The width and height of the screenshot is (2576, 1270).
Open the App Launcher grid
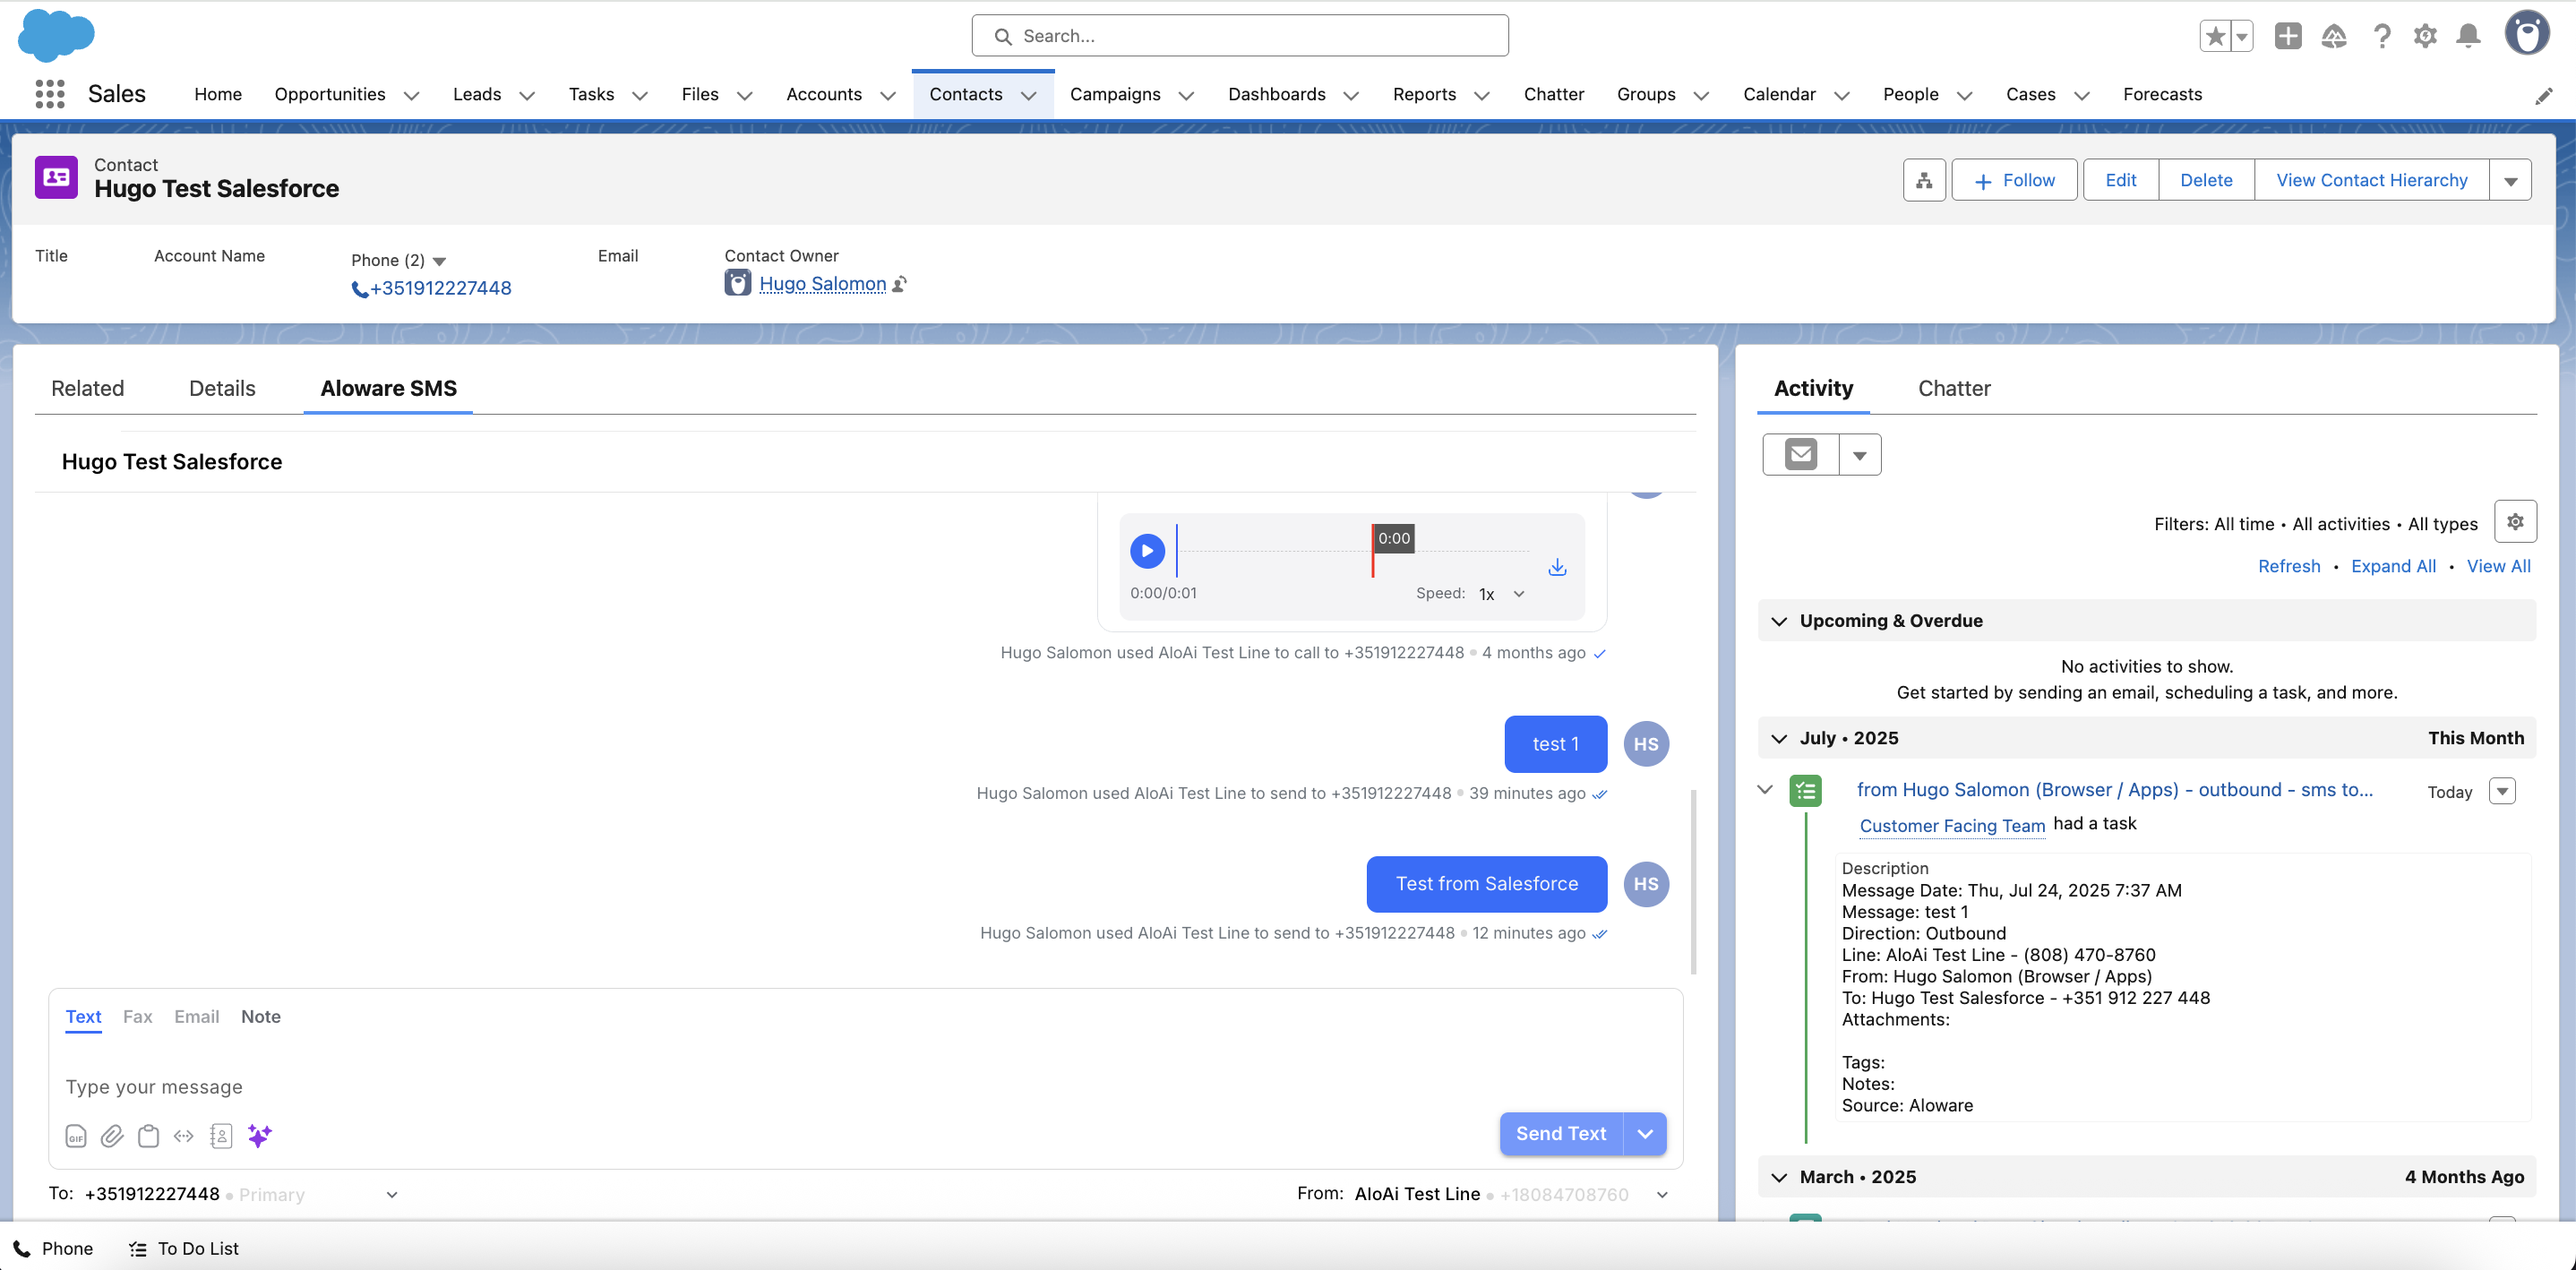click(x=50, y=94)
